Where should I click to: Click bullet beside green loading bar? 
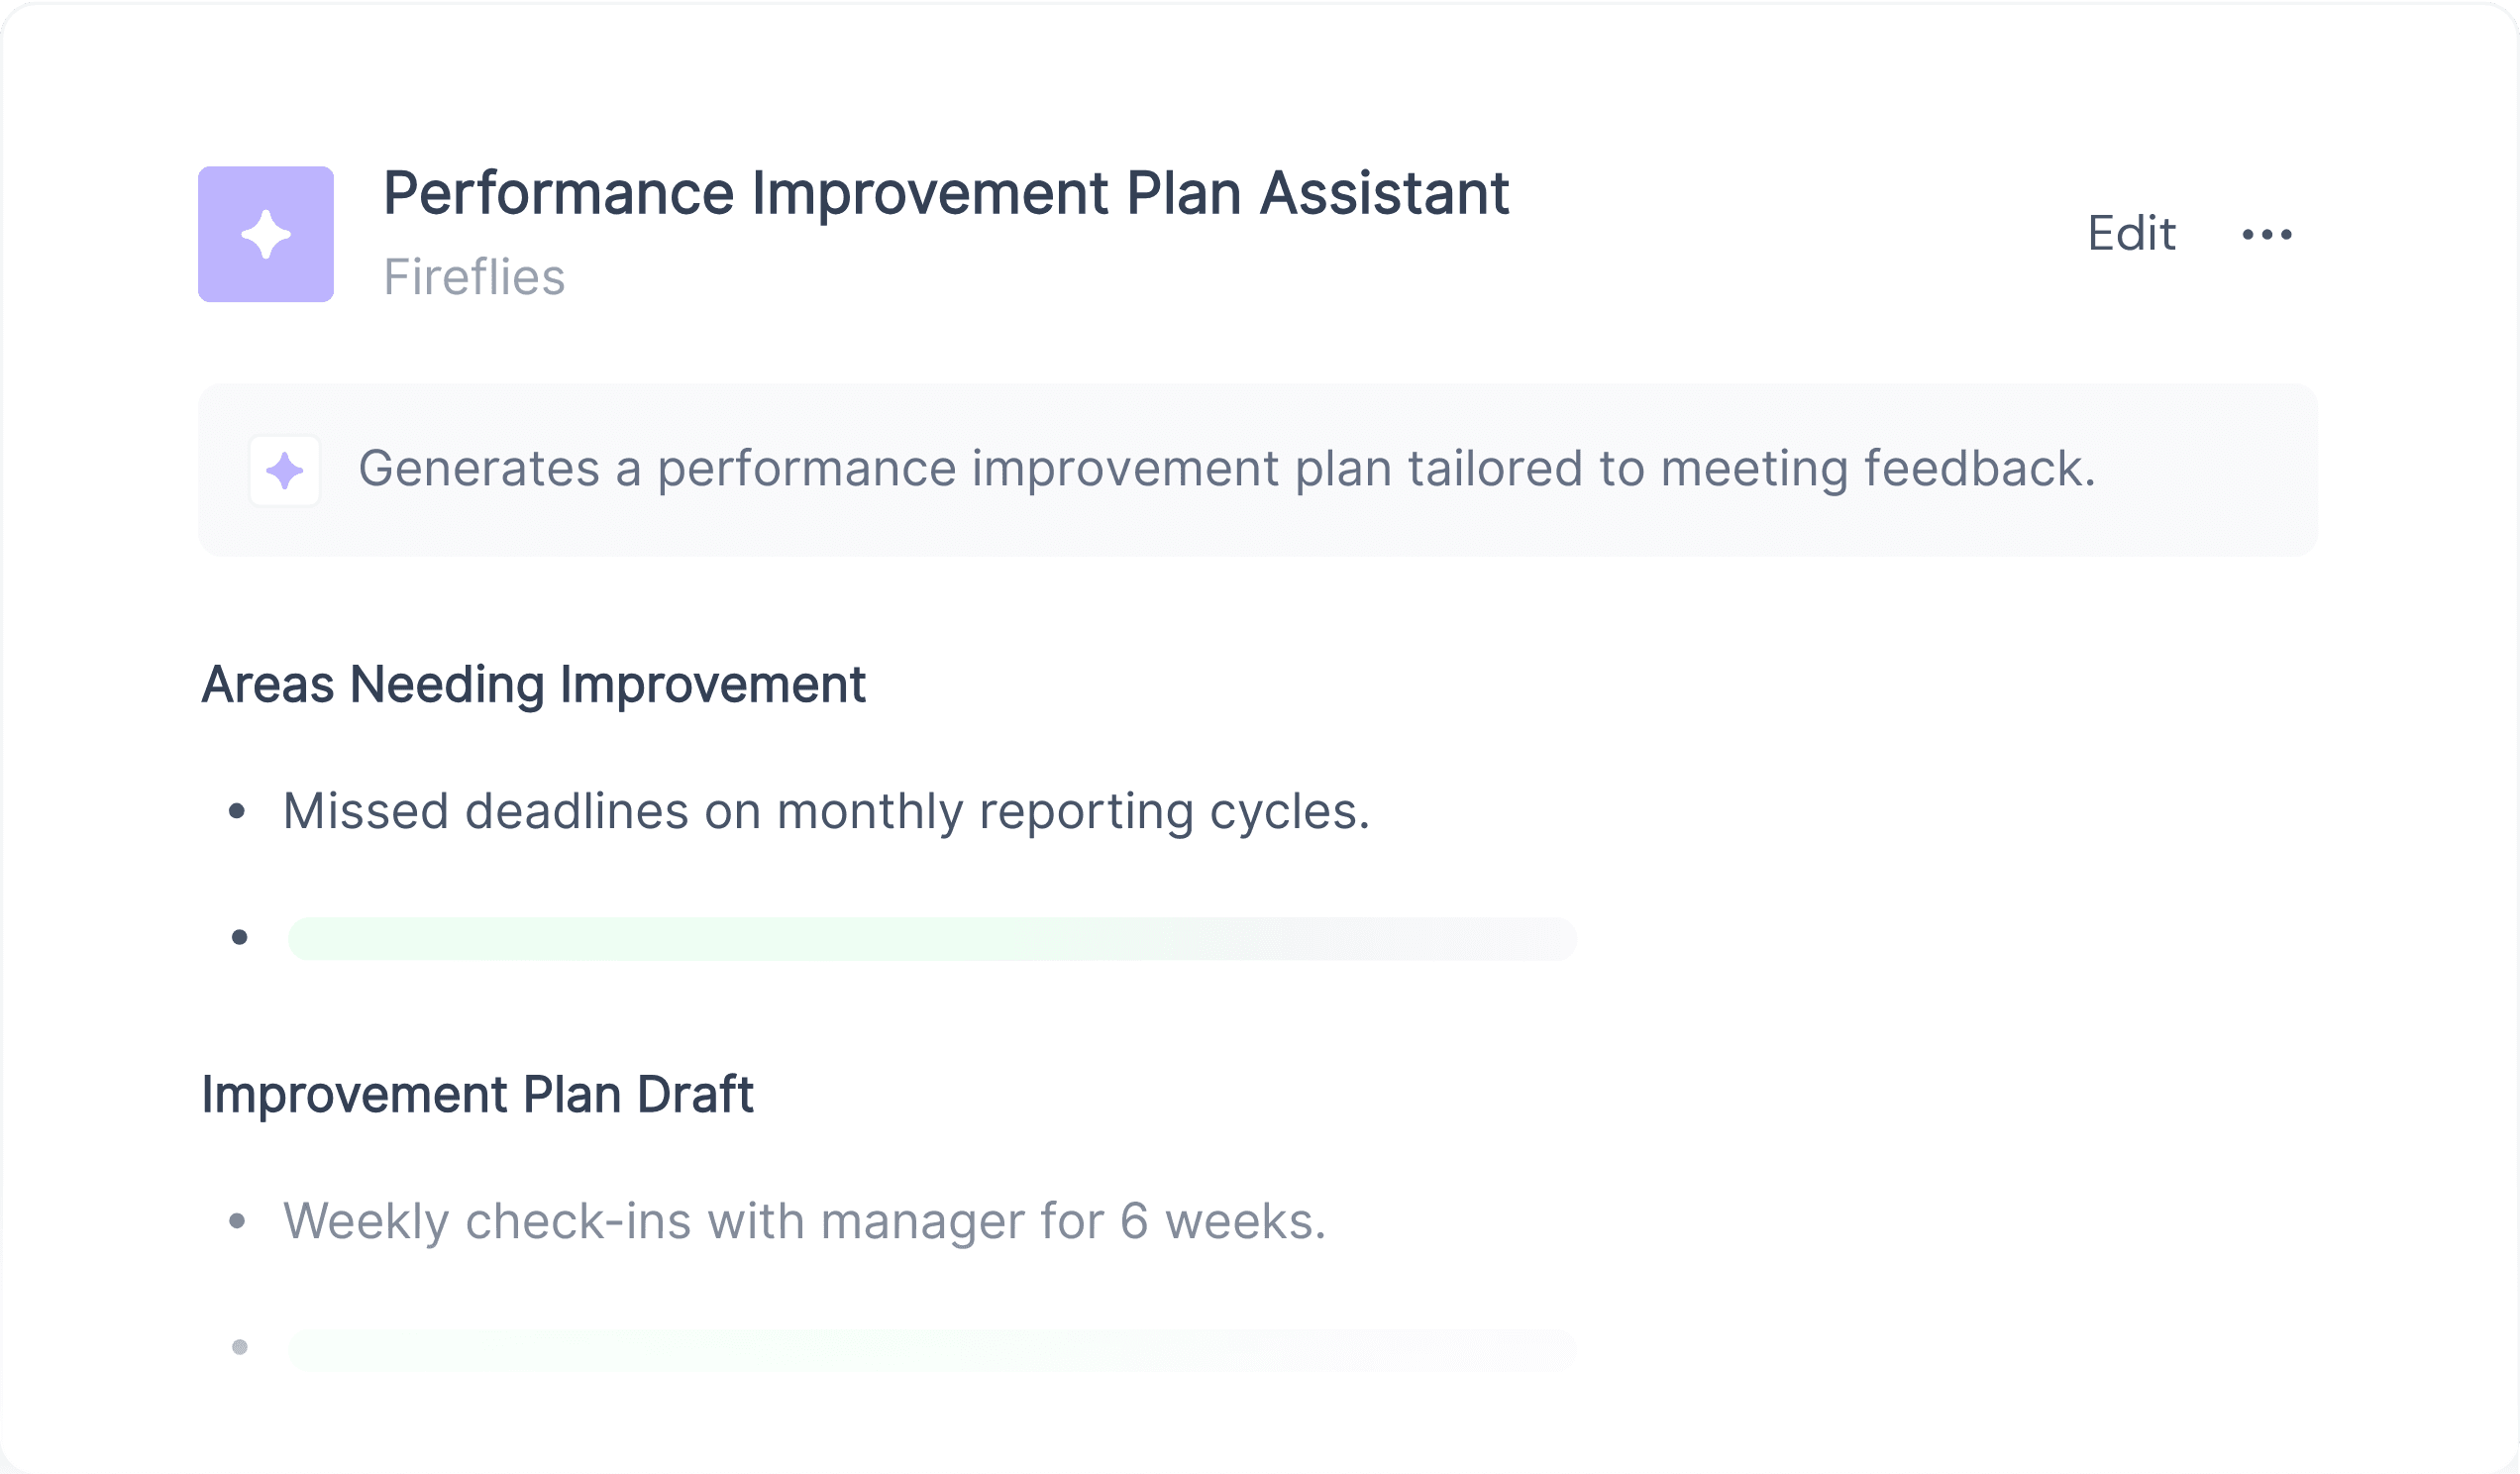(x=240, y=938)
